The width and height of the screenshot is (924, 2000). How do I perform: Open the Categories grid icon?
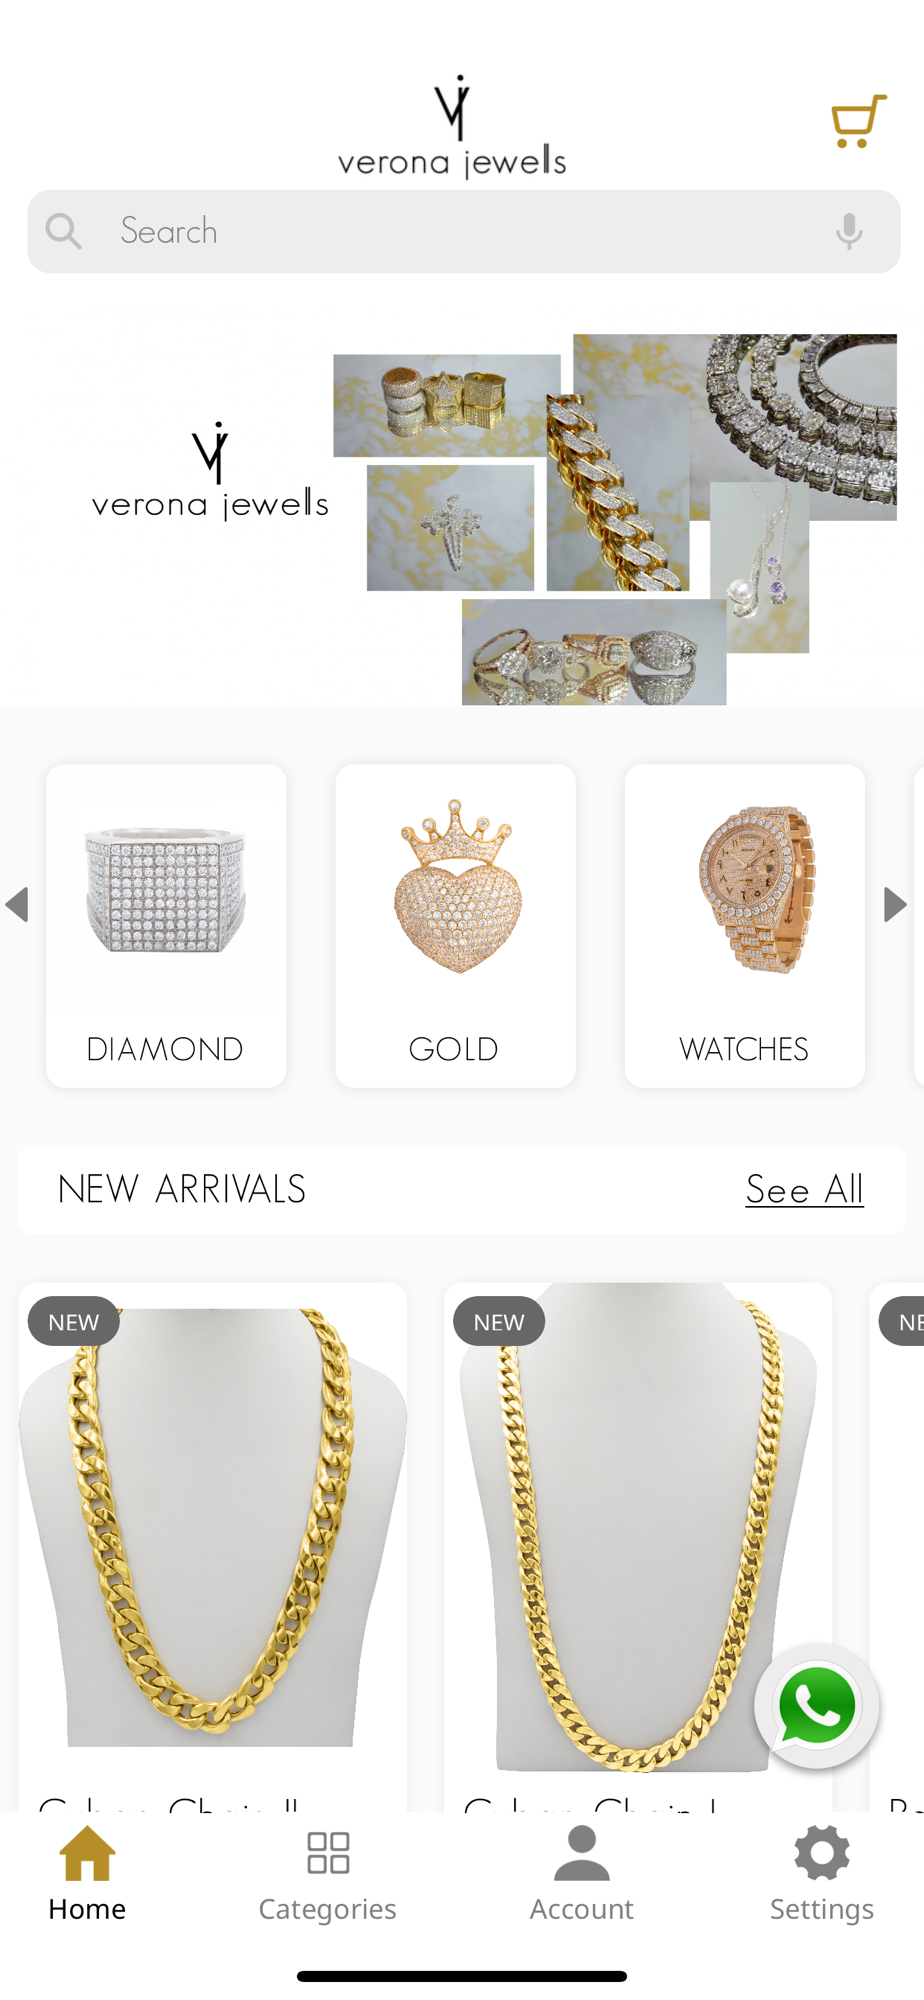pyautogui.click(x=328, y=1853)
